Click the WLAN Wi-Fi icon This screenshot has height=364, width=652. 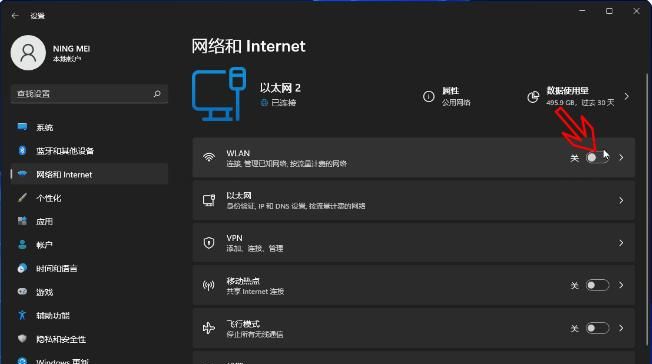(x=209, y=157)
